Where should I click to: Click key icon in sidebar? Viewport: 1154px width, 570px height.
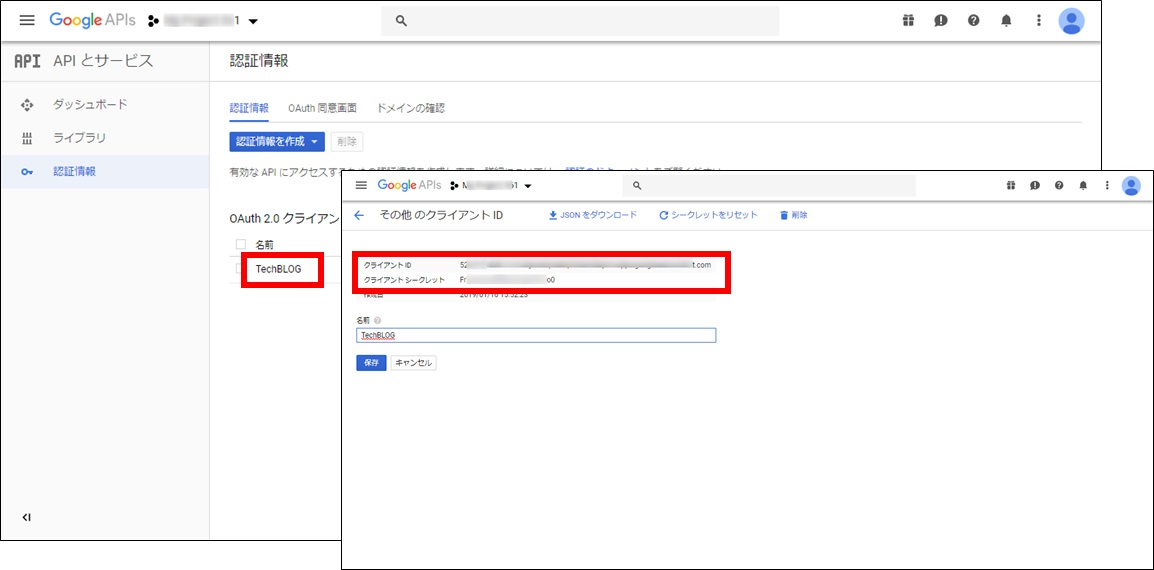(27, 172)
